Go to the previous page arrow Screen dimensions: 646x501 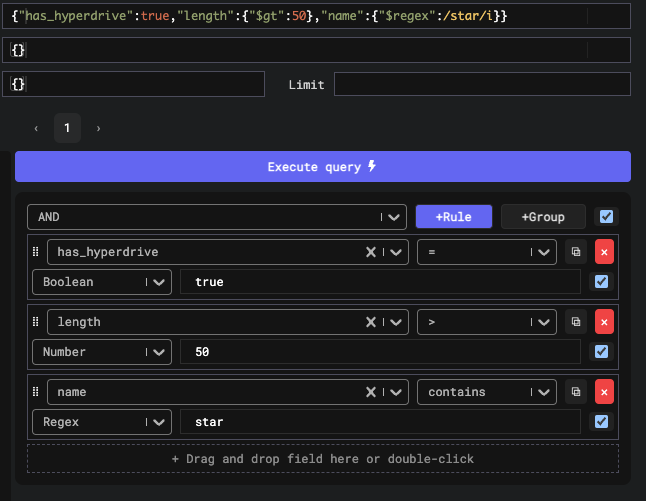(36, 128)
